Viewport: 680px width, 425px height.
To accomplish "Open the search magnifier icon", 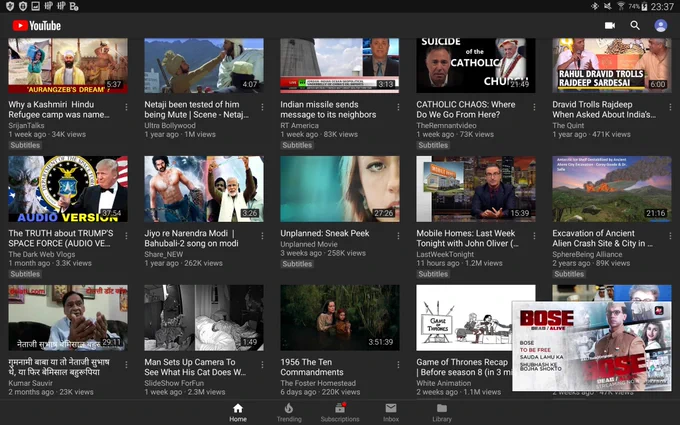I will tap(635, 26).
